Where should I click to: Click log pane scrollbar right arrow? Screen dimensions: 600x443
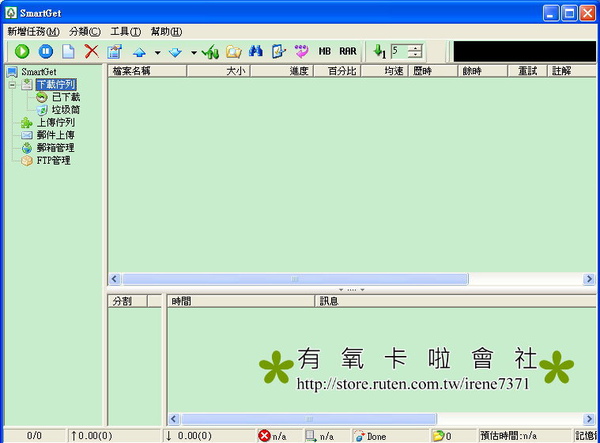[x=589, y=419]
